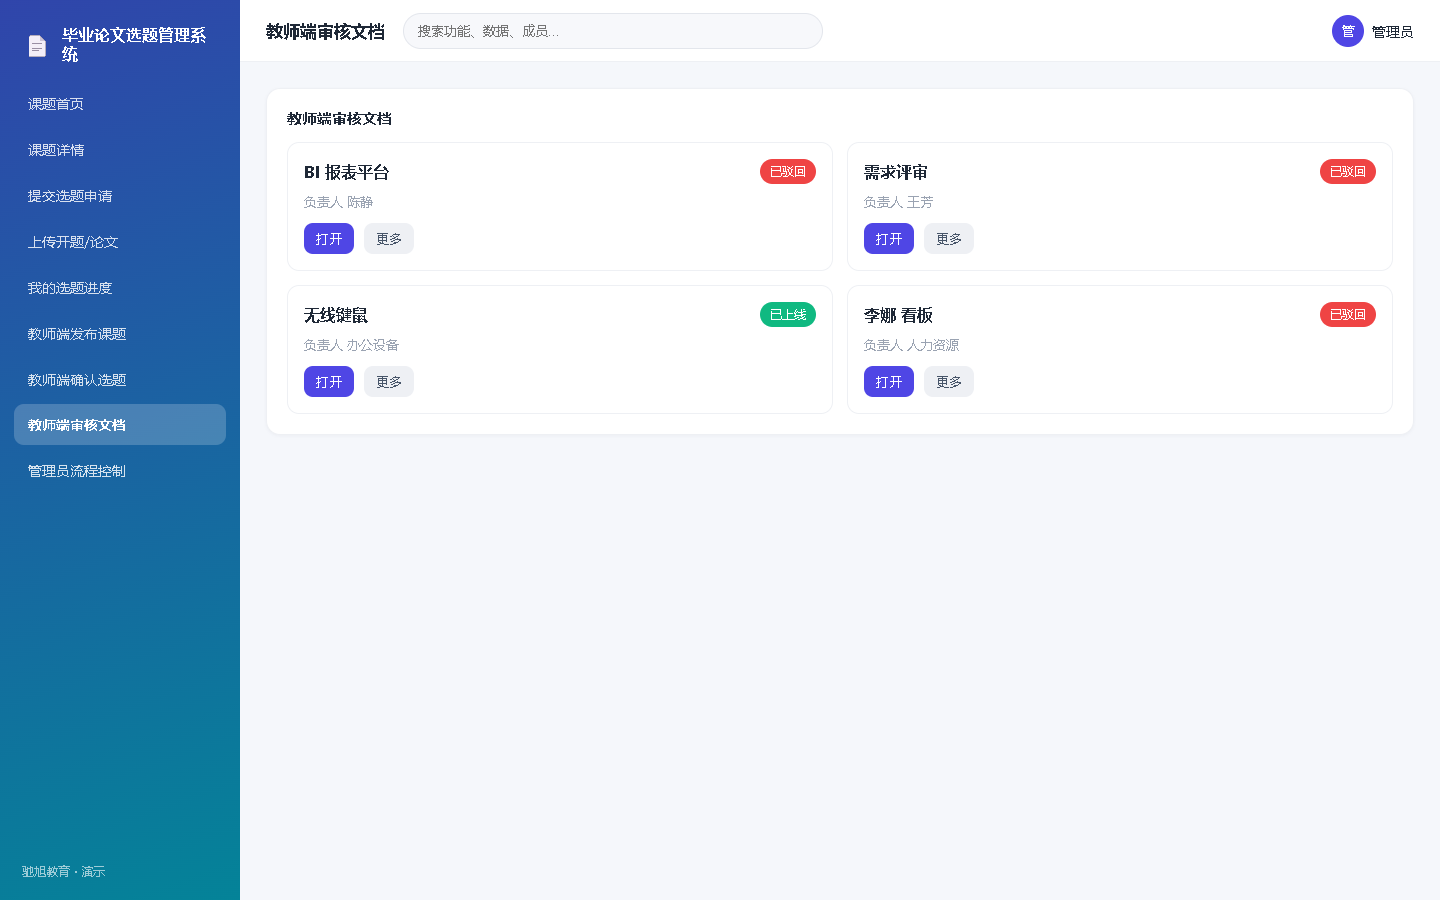The height and width of the screenshot is (900, 1440).
Task: Click the 已驳回 badge on 需求评审
Action: tap(1348, 172)
